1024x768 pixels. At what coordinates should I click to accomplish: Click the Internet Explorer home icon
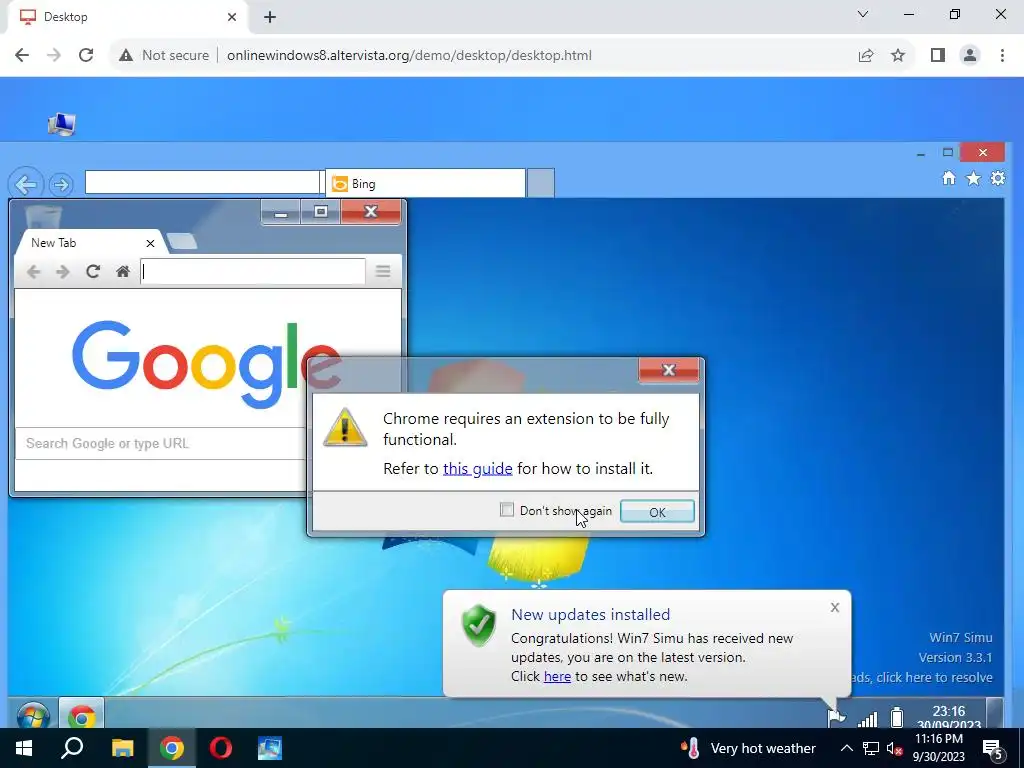[949, 178]
